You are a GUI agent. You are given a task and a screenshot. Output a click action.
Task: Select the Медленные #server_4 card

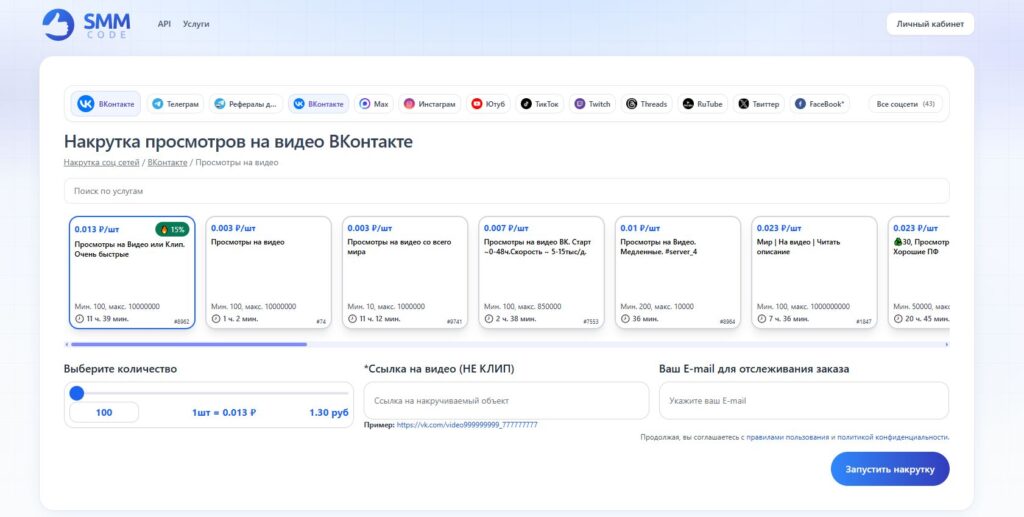point(678,272)
